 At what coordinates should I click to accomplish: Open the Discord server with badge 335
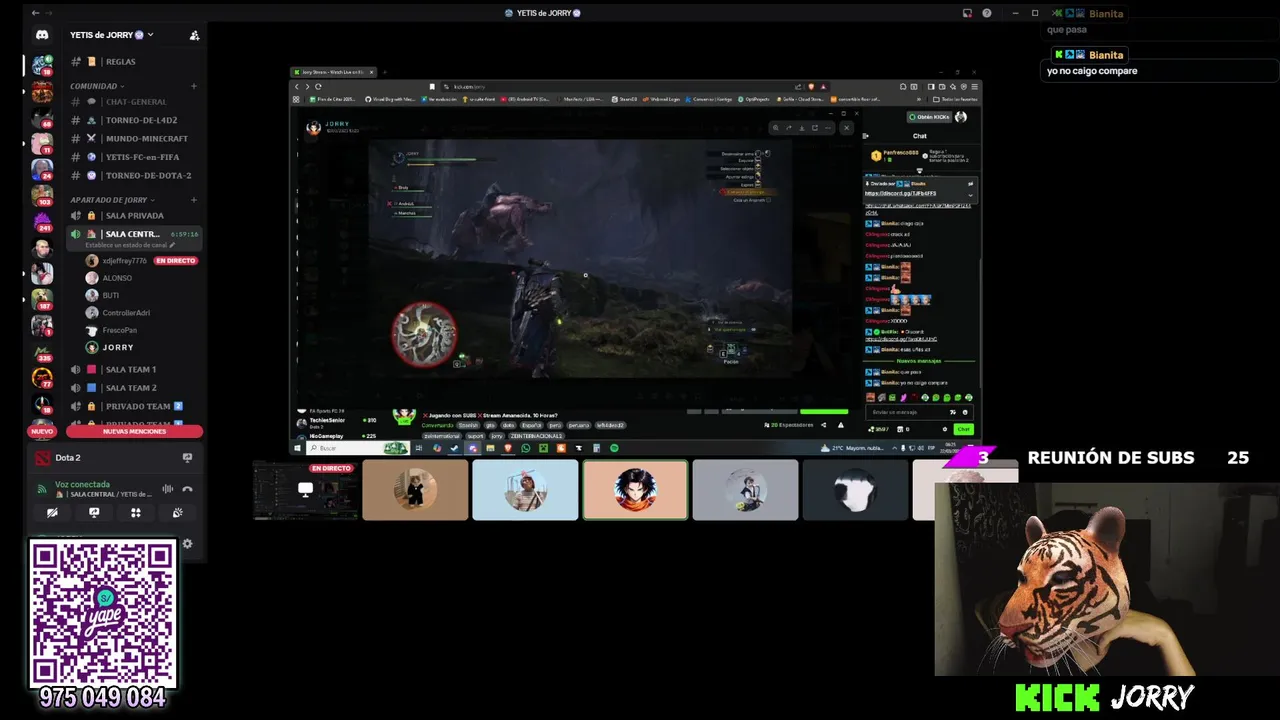point(42,352)
